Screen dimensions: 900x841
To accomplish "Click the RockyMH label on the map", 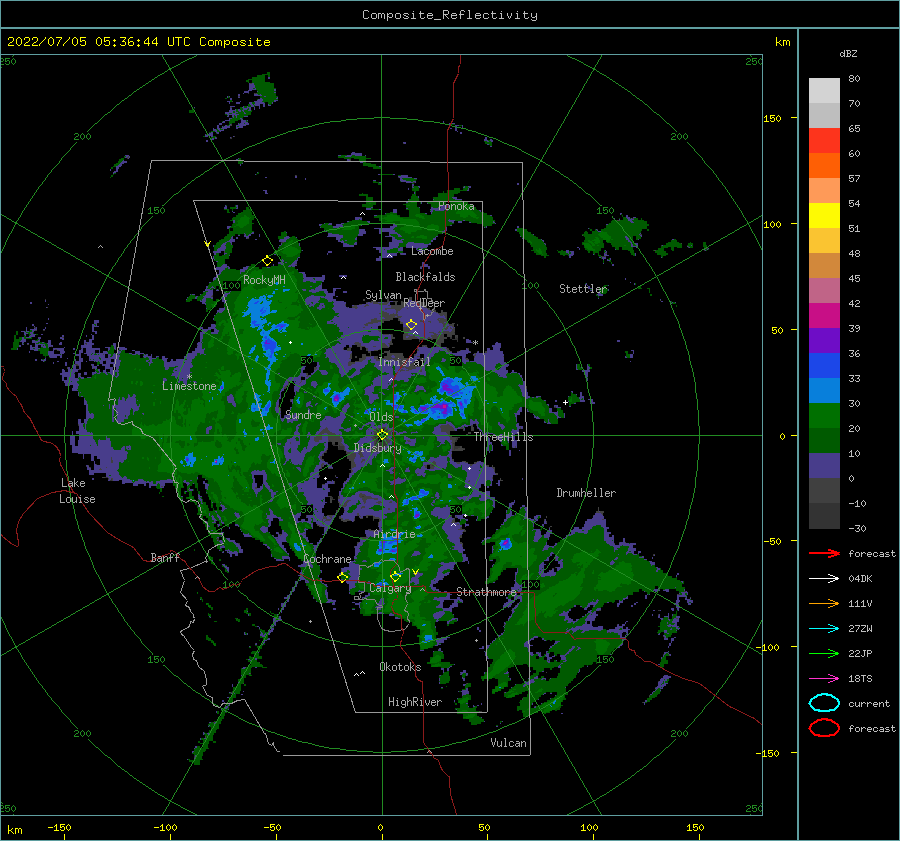I will [x=265, y=280].
